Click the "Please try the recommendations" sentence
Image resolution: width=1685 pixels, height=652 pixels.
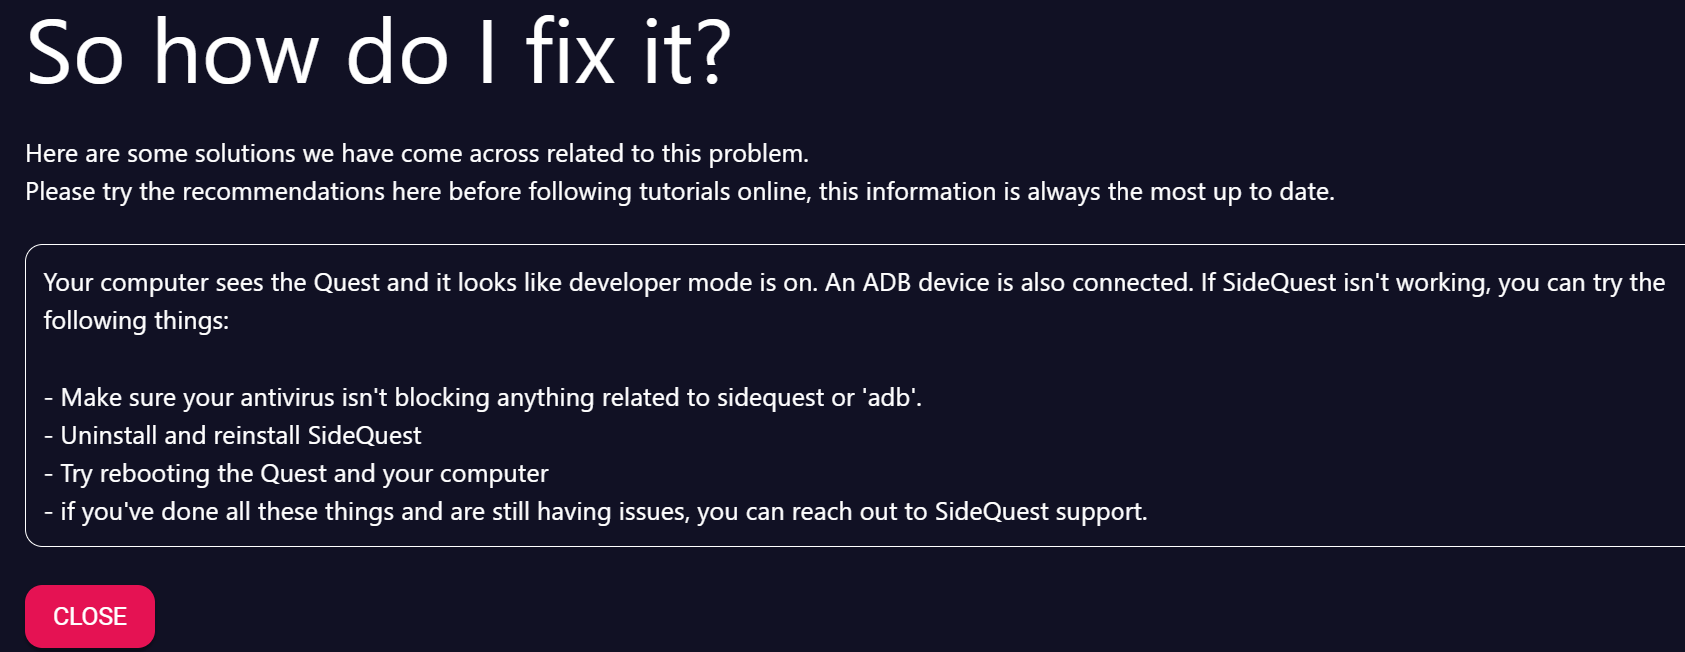coord(680,191)
